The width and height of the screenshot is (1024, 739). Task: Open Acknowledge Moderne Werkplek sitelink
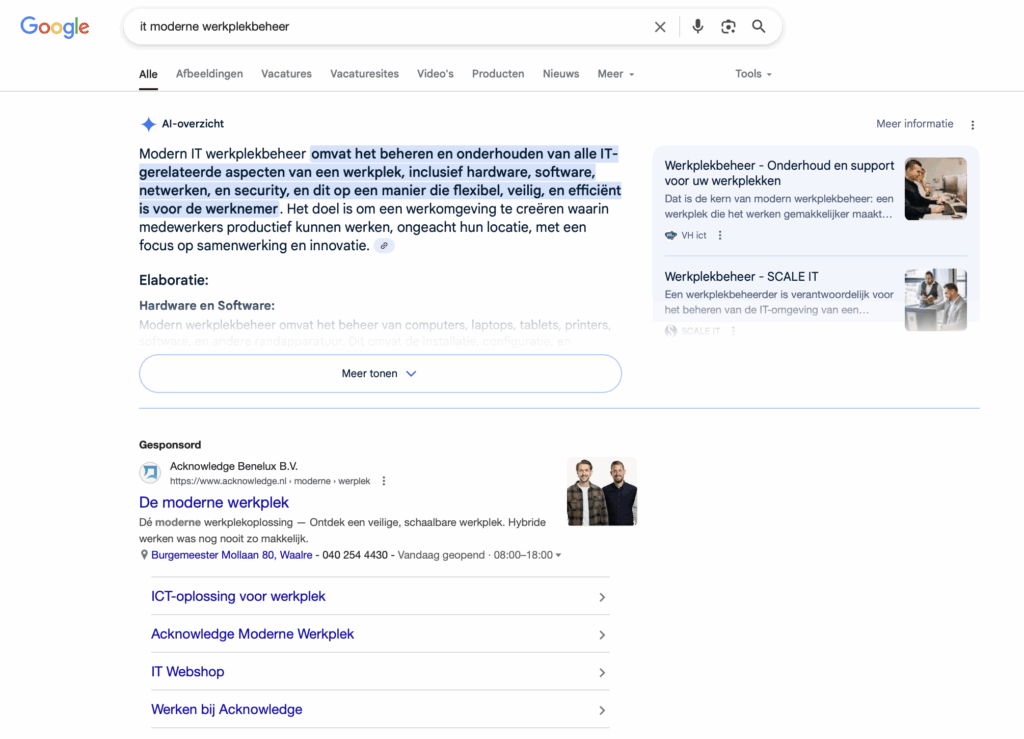point(252,634)
